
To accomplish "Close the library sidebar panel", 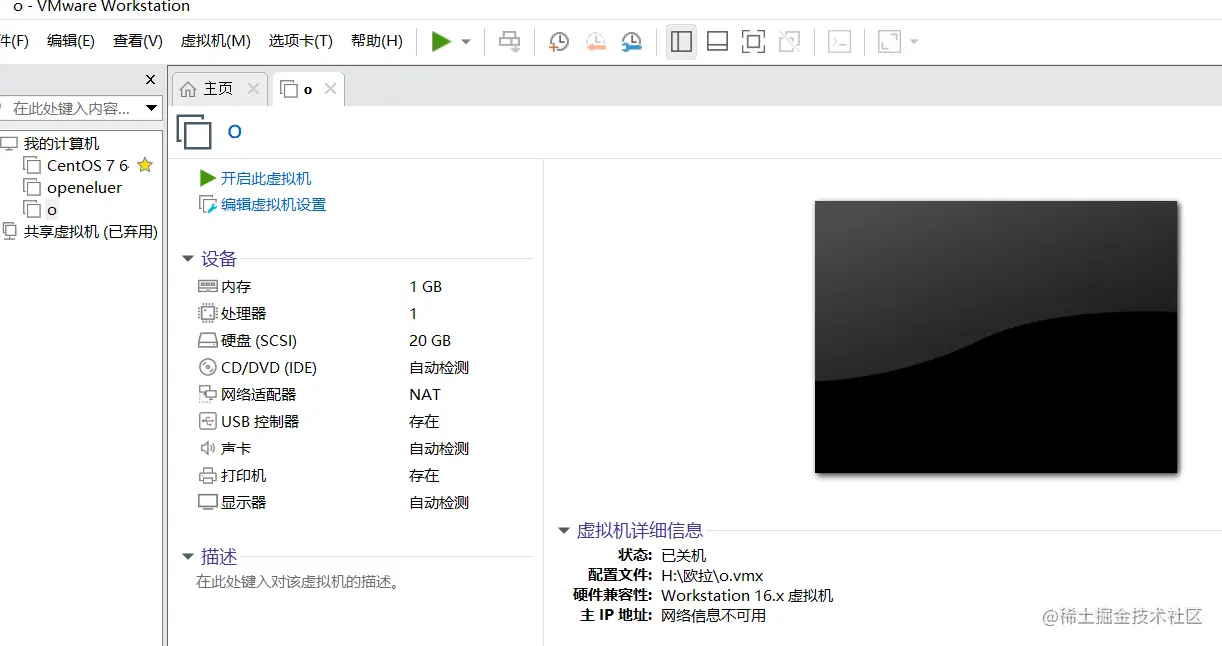I will (151, 80).
